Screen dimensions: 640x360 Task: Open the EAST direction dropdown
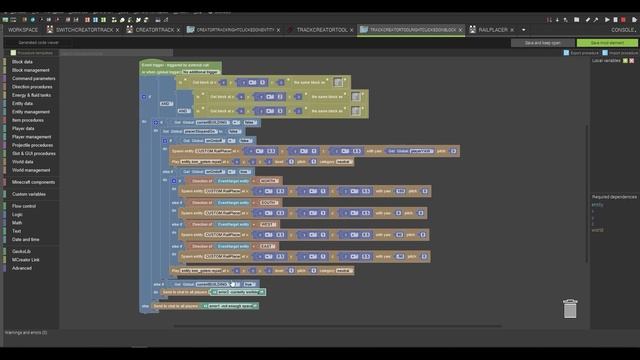(267, 246)
